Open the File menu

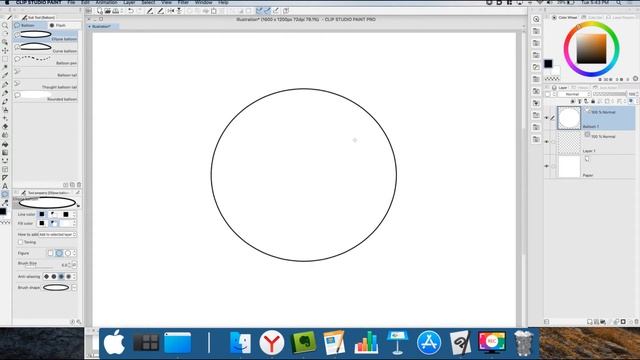pyautogui.click(x=71, y=2)
